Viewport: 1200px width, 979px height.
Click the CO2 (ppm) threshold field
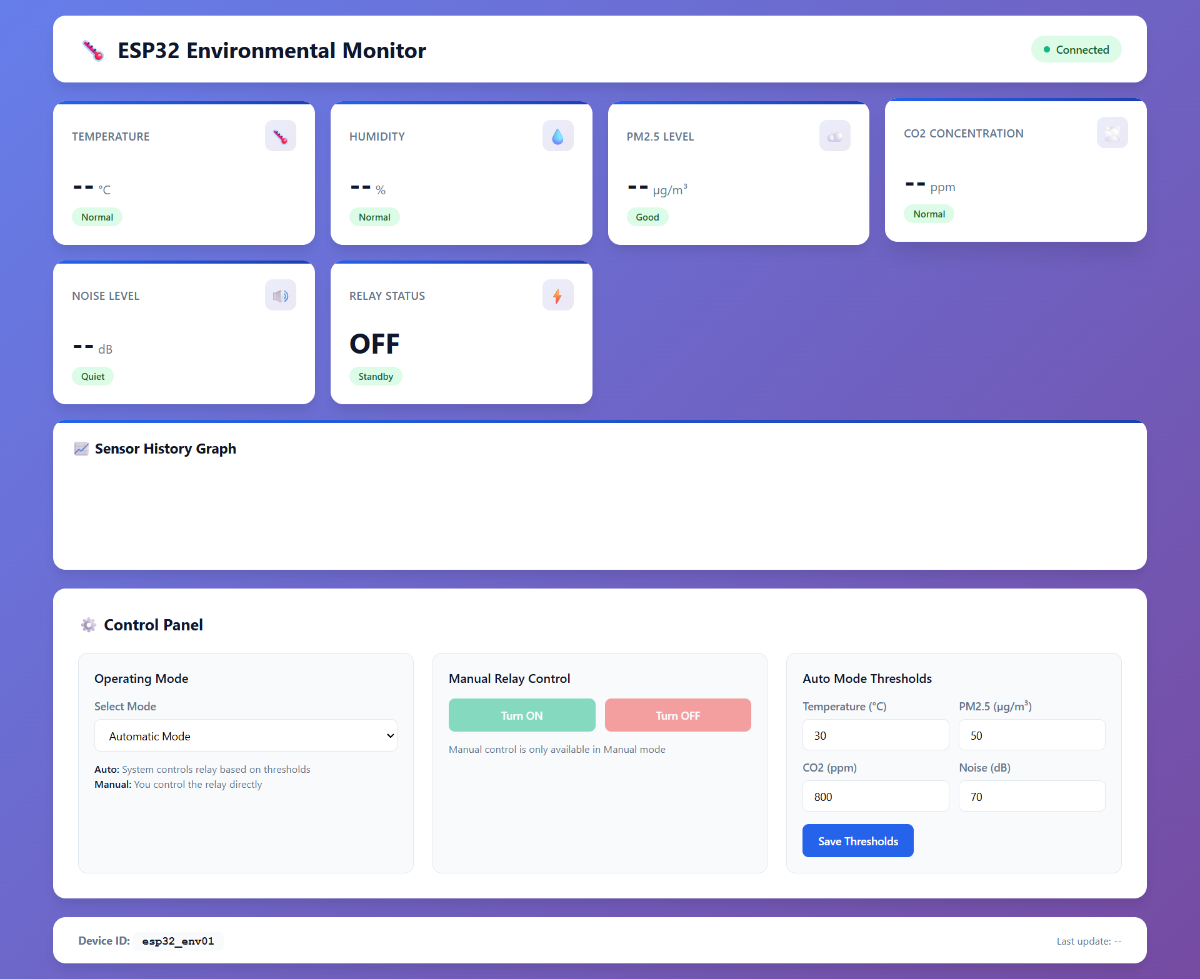point(875,797)
